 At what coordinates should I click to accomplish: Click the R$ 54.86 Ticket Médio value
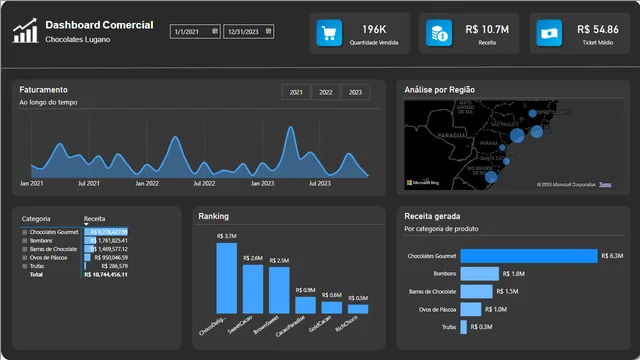pyautogui.click(x=598, y=29)
